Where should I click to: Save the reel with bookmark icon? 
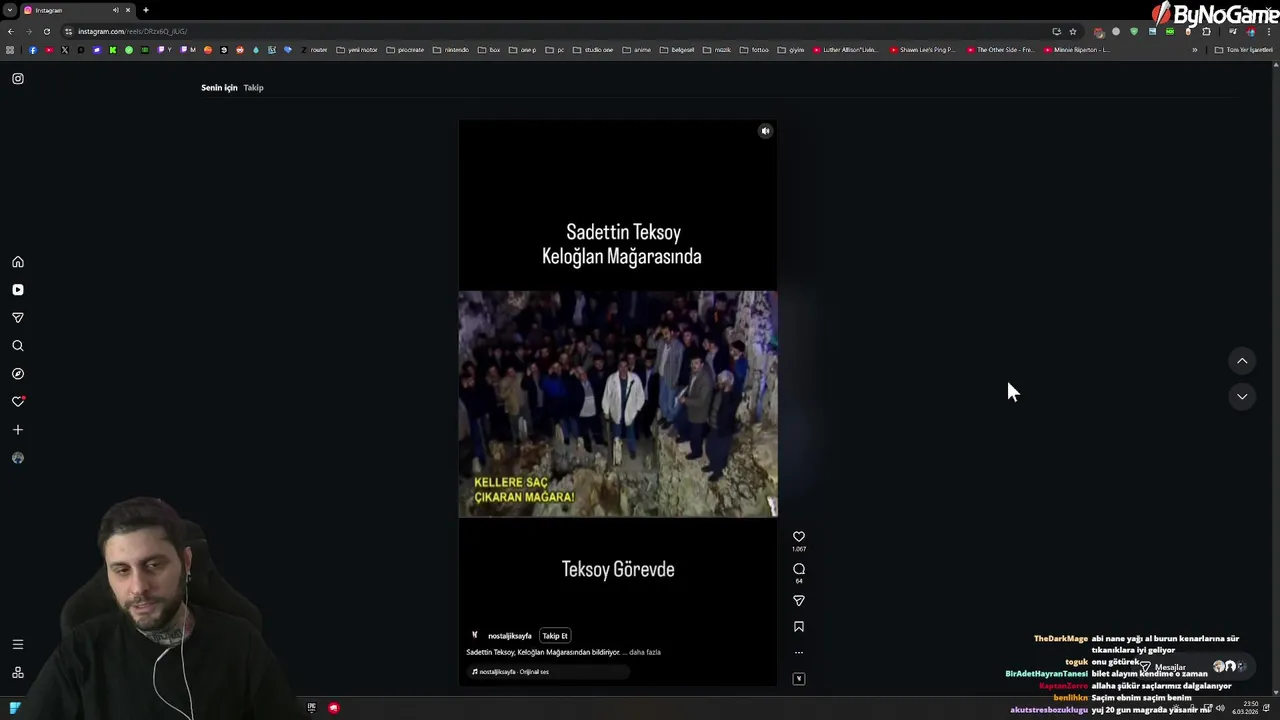click(x=799, y=627)
